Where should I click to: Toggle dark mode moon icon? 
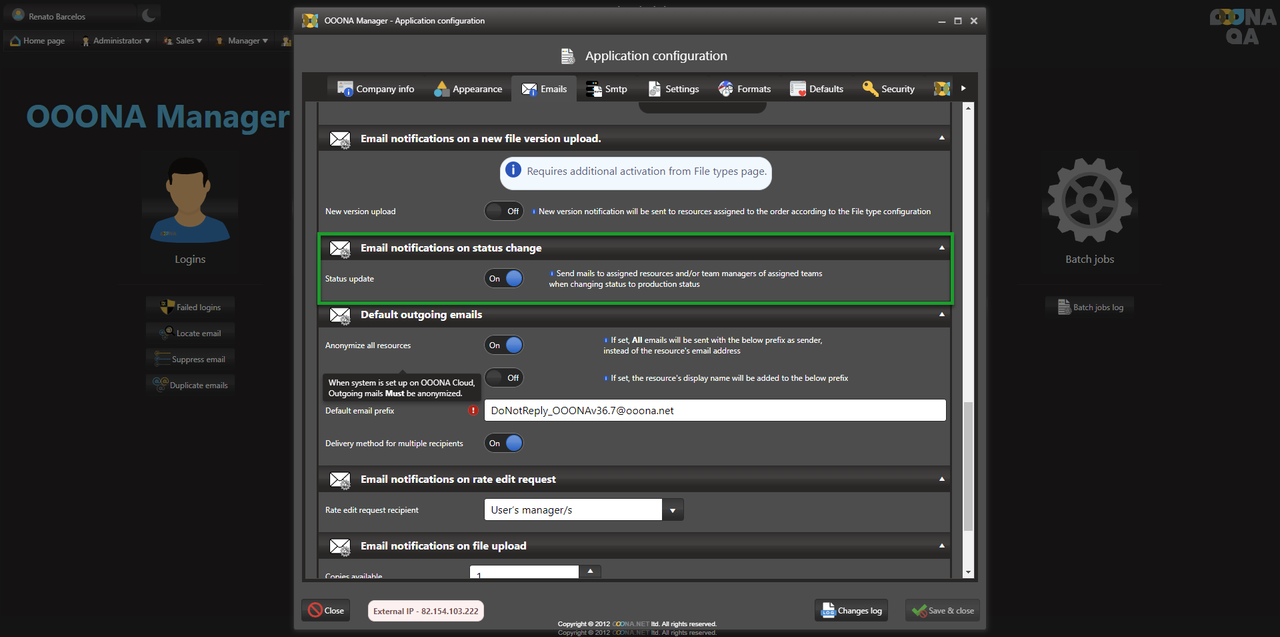click(149, 15)
